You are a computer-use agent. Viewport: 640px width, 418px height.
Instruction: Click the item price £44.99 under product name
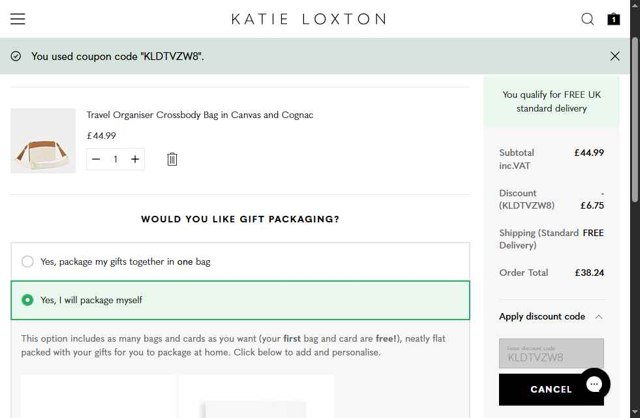(101, 136)
